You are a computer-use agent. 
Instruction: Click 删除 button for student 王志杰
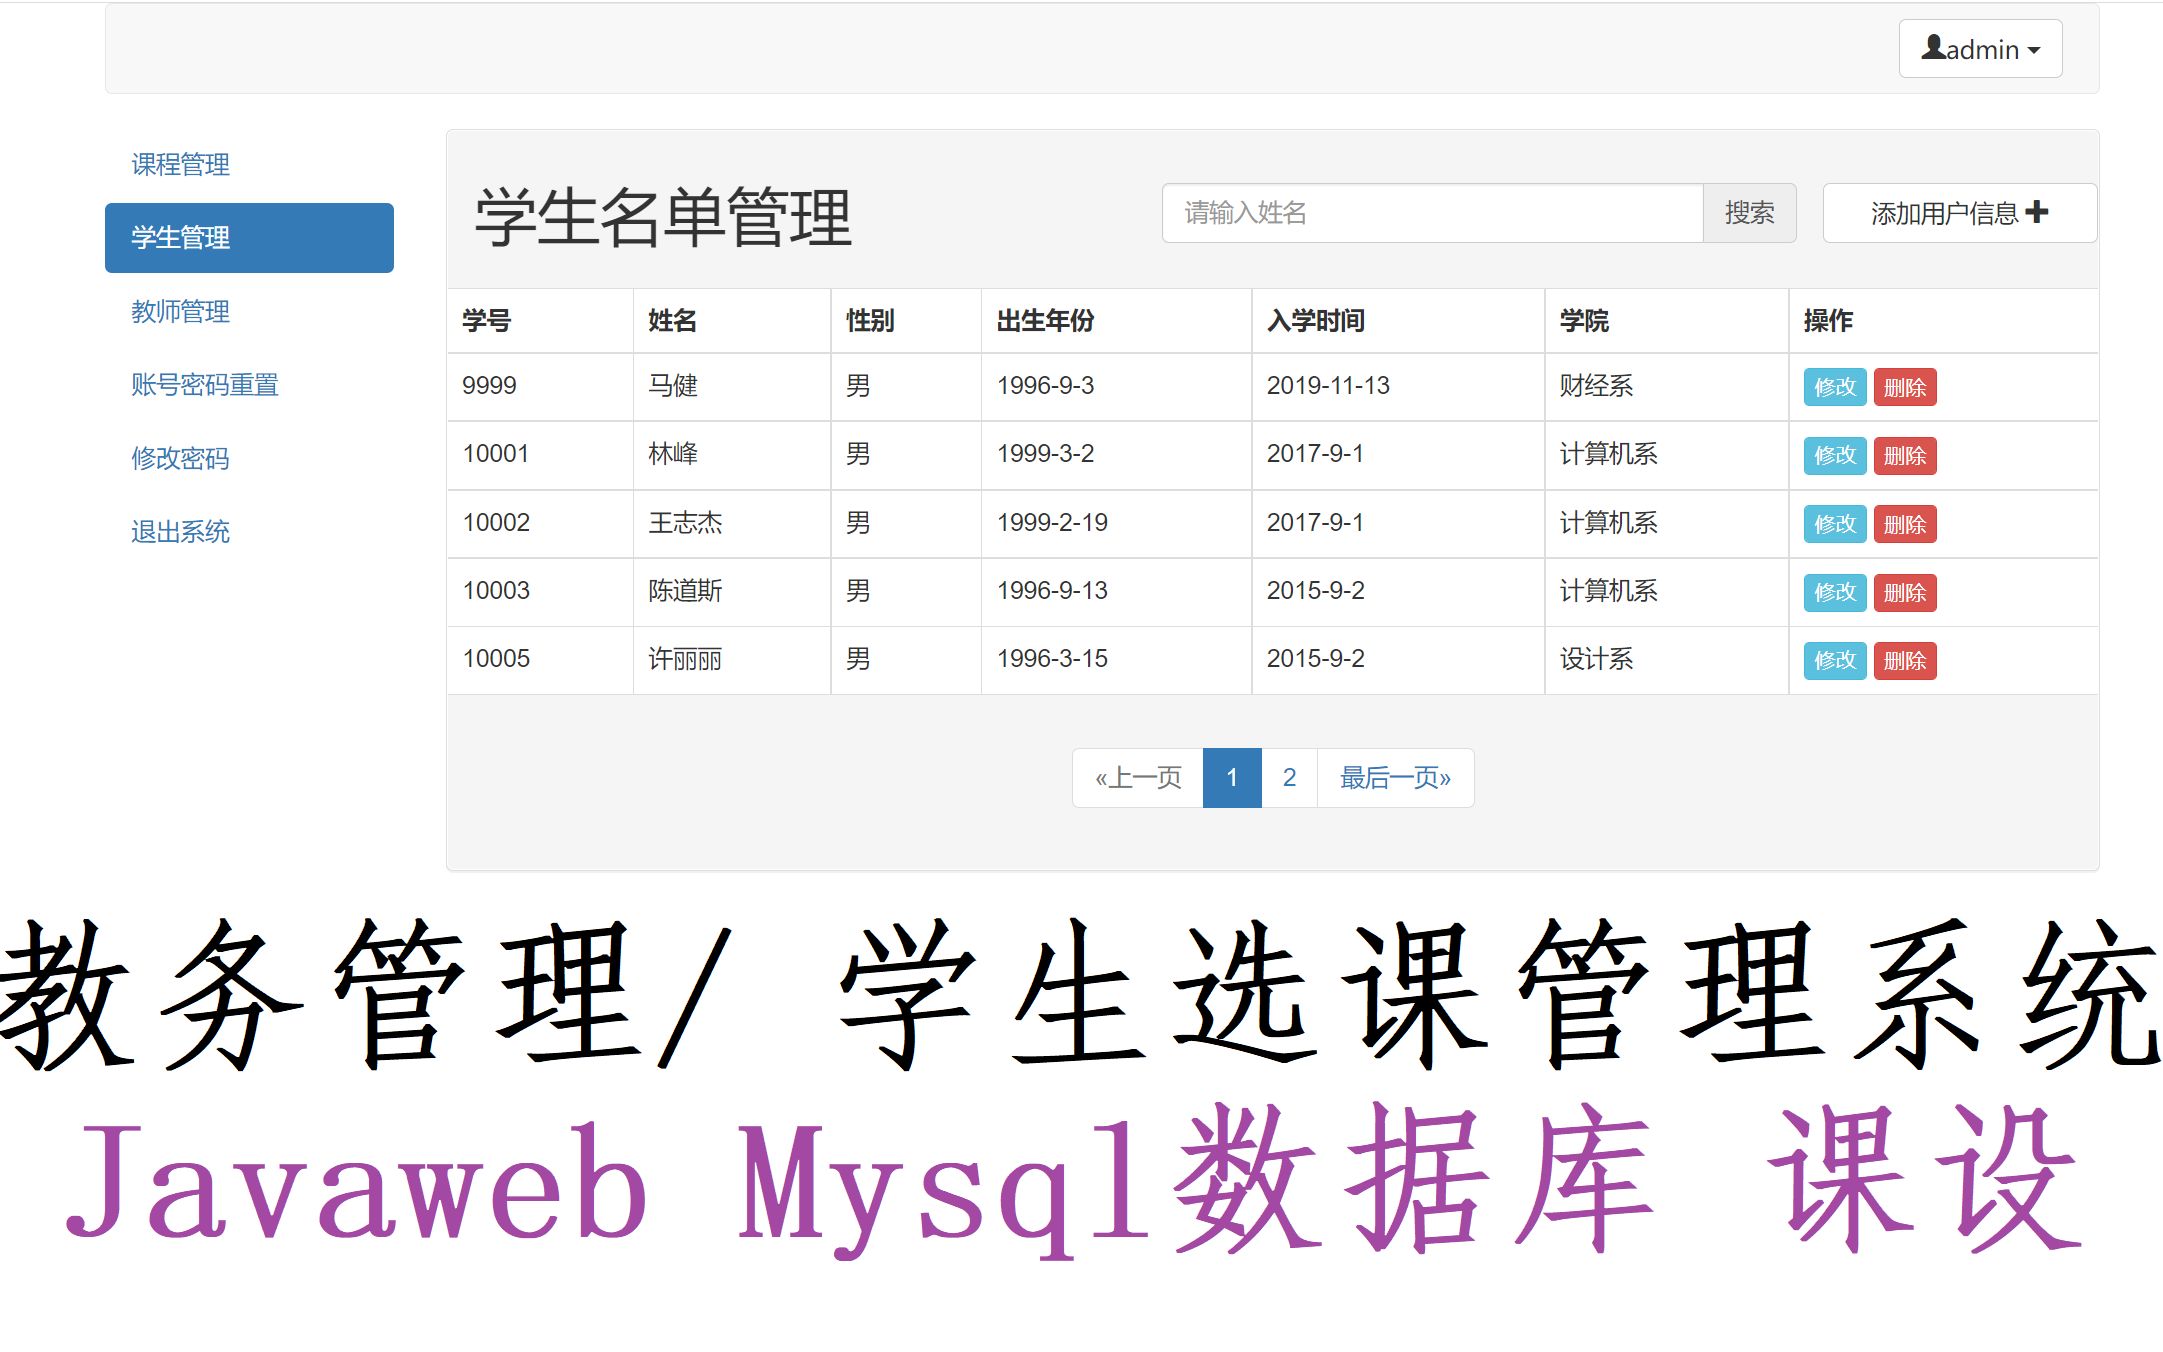point(1904,524)
